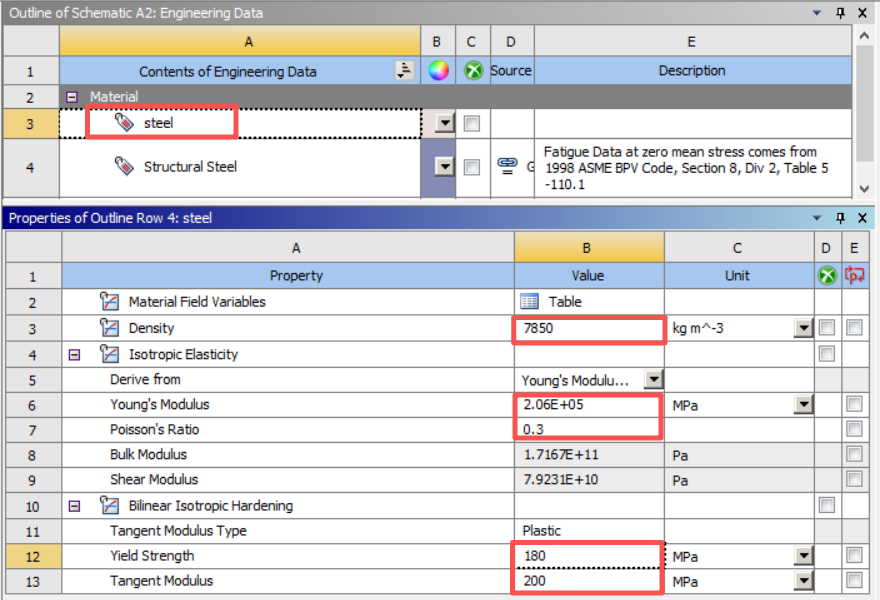Close the Outline of Schematic A2 panel
The image size is (880, 600).
(x=863, y=12)
